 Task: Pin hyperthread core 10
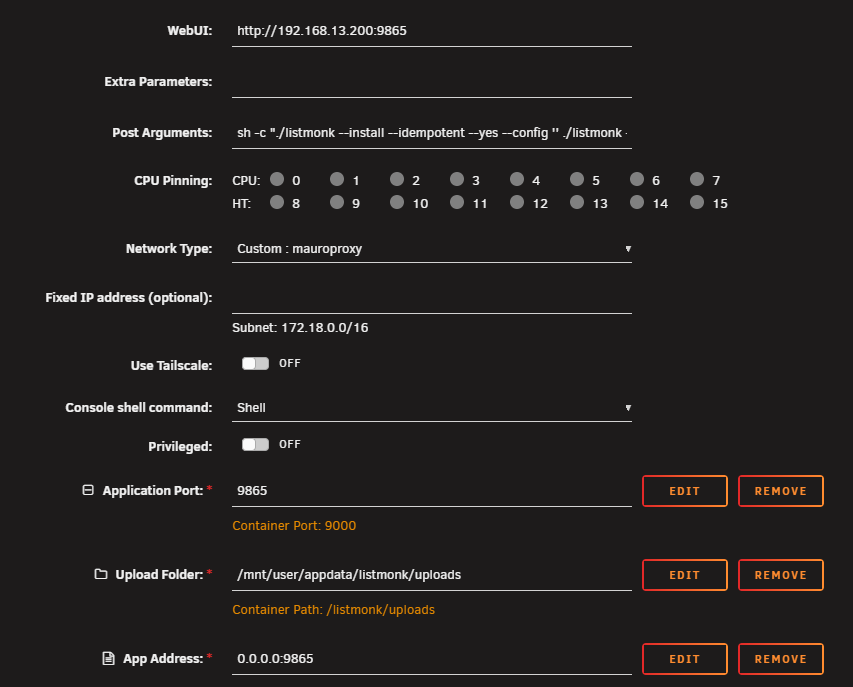click(x=397, y=202)
